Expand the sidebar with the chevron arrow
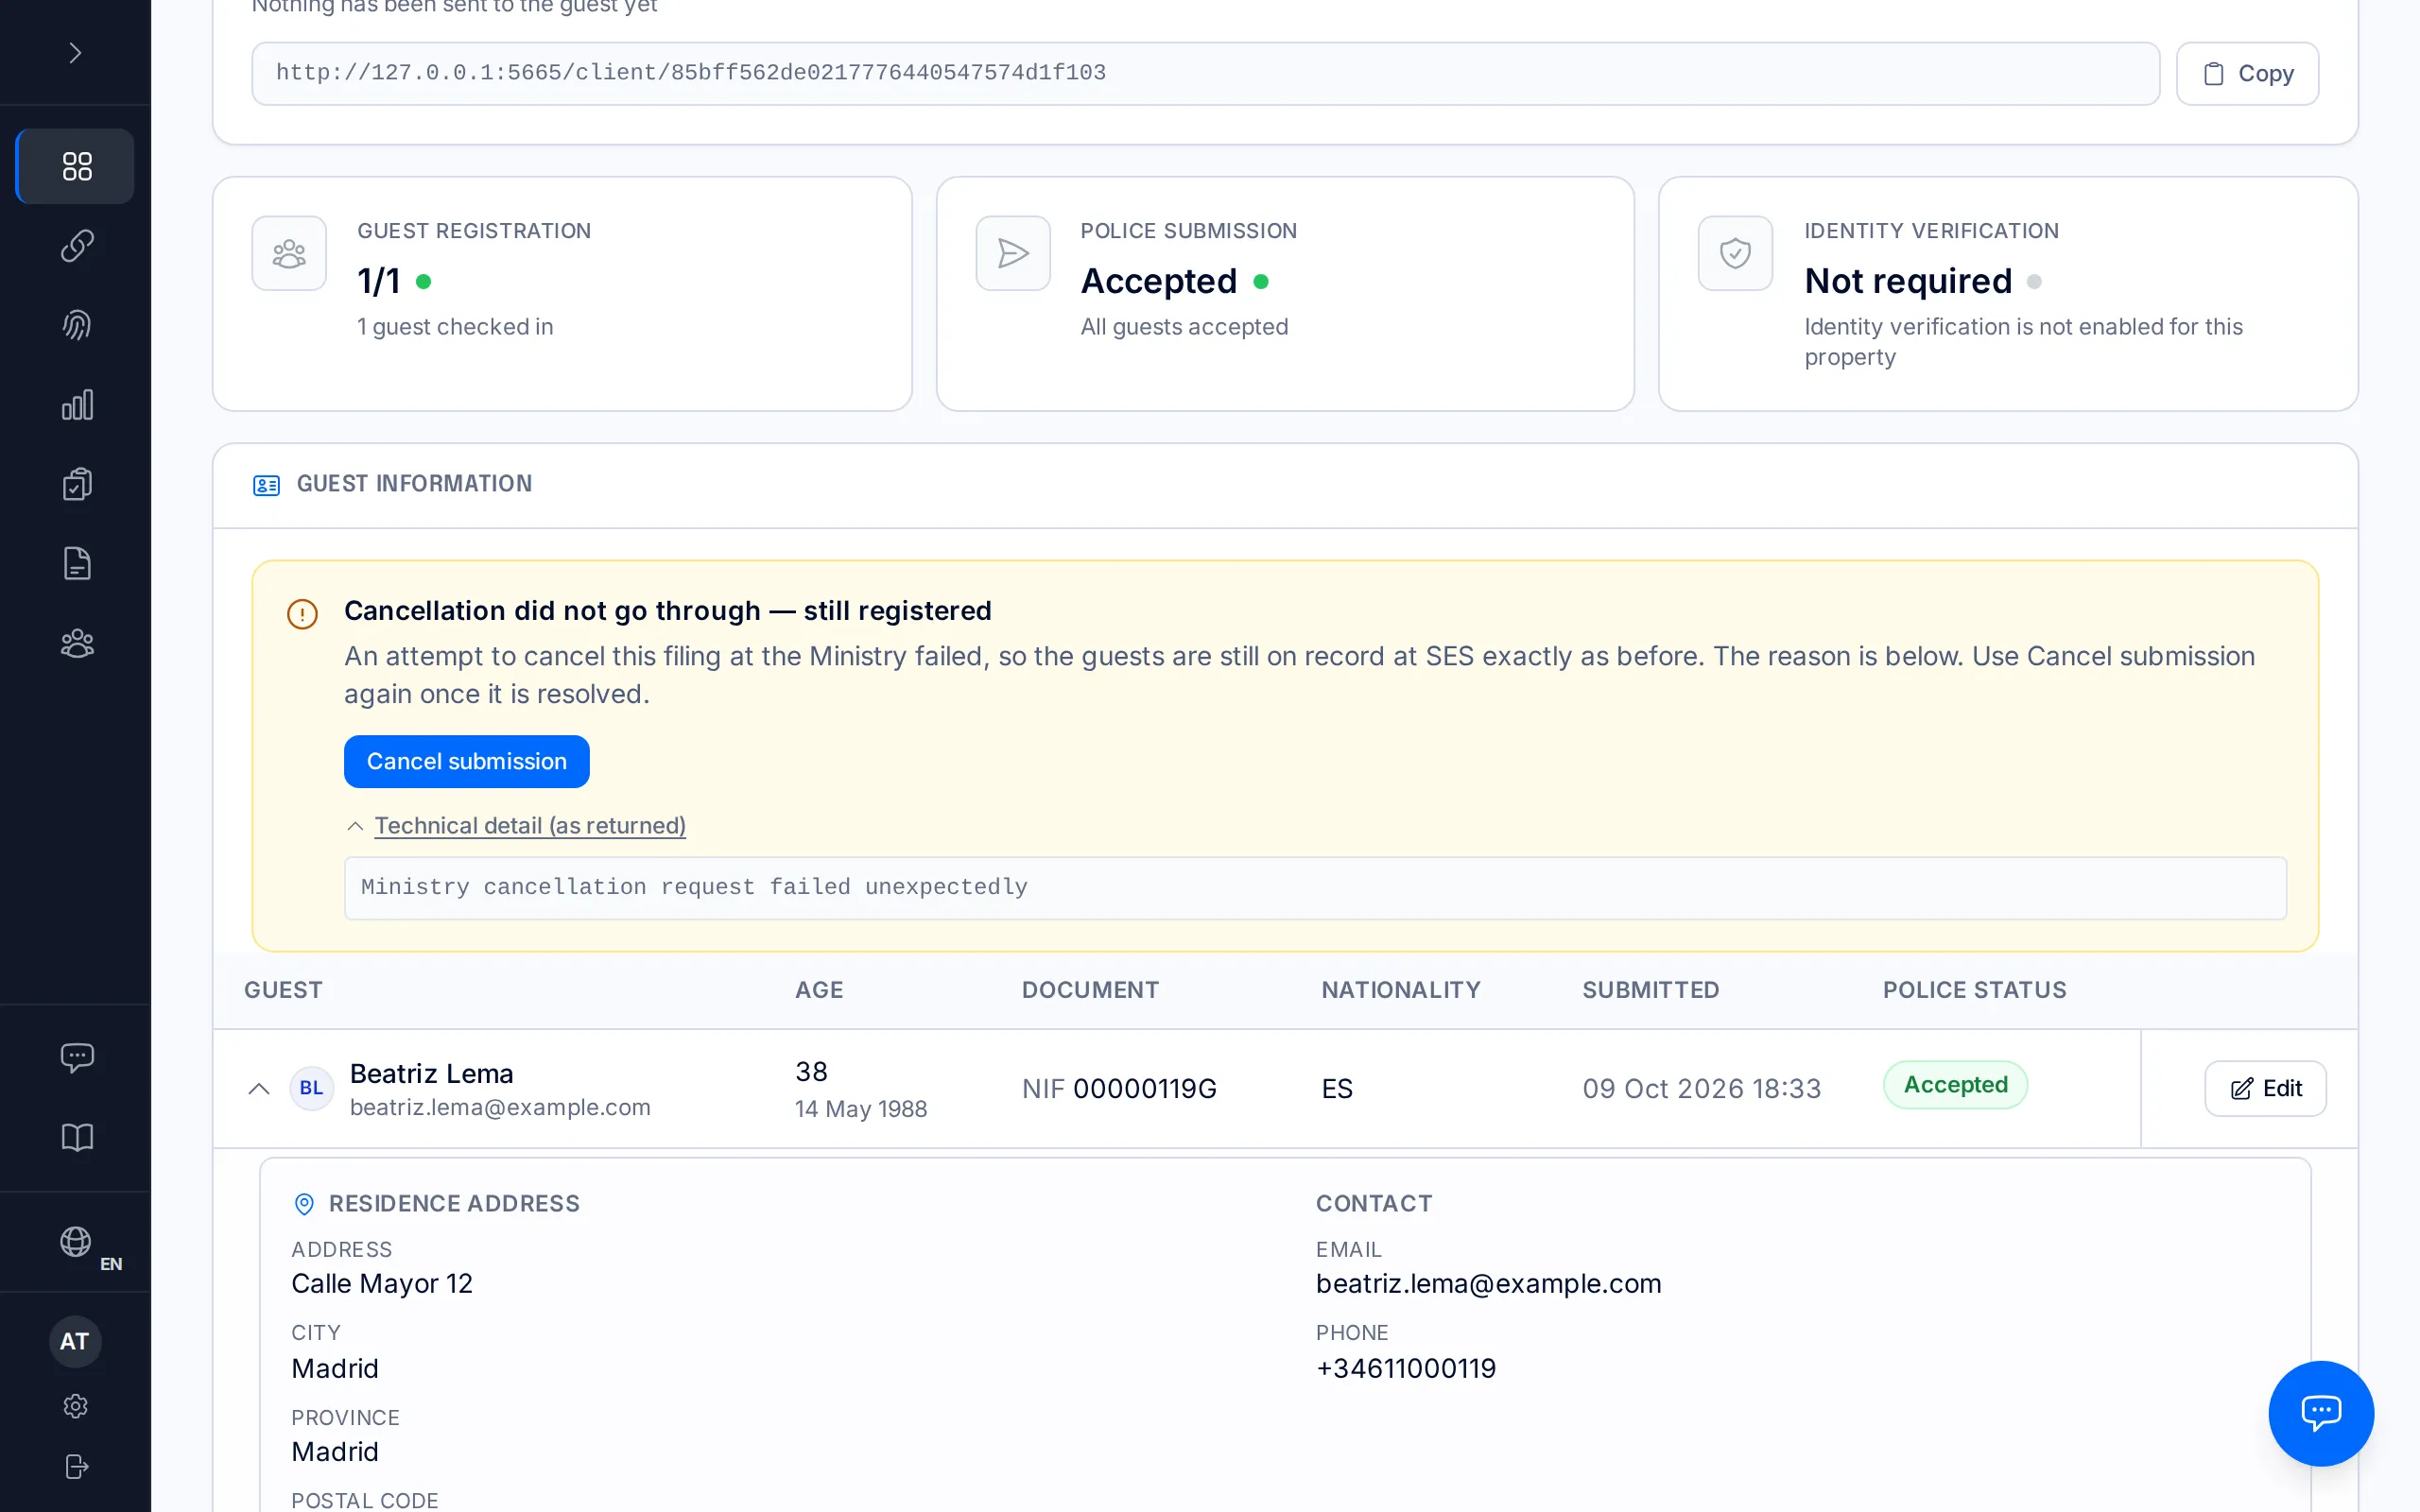The width and height of the screenshot is (2420, 1512). [x=75, y=52]
